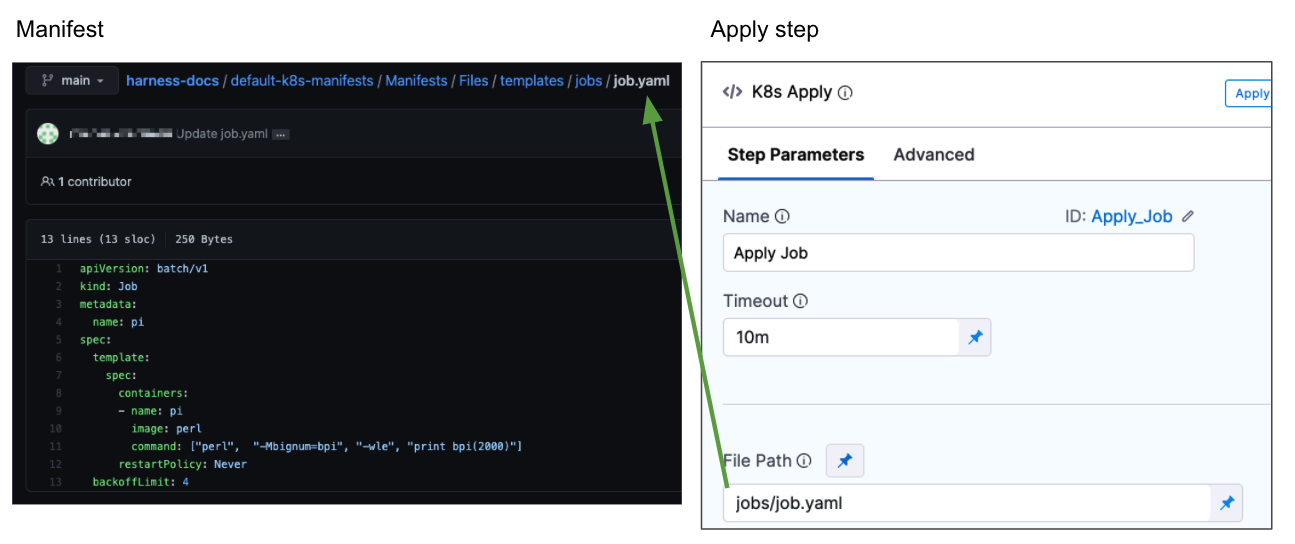Click the pin icon beside the Timeout field
Screen dimensions: 1295x544
(x=975, y=338)
